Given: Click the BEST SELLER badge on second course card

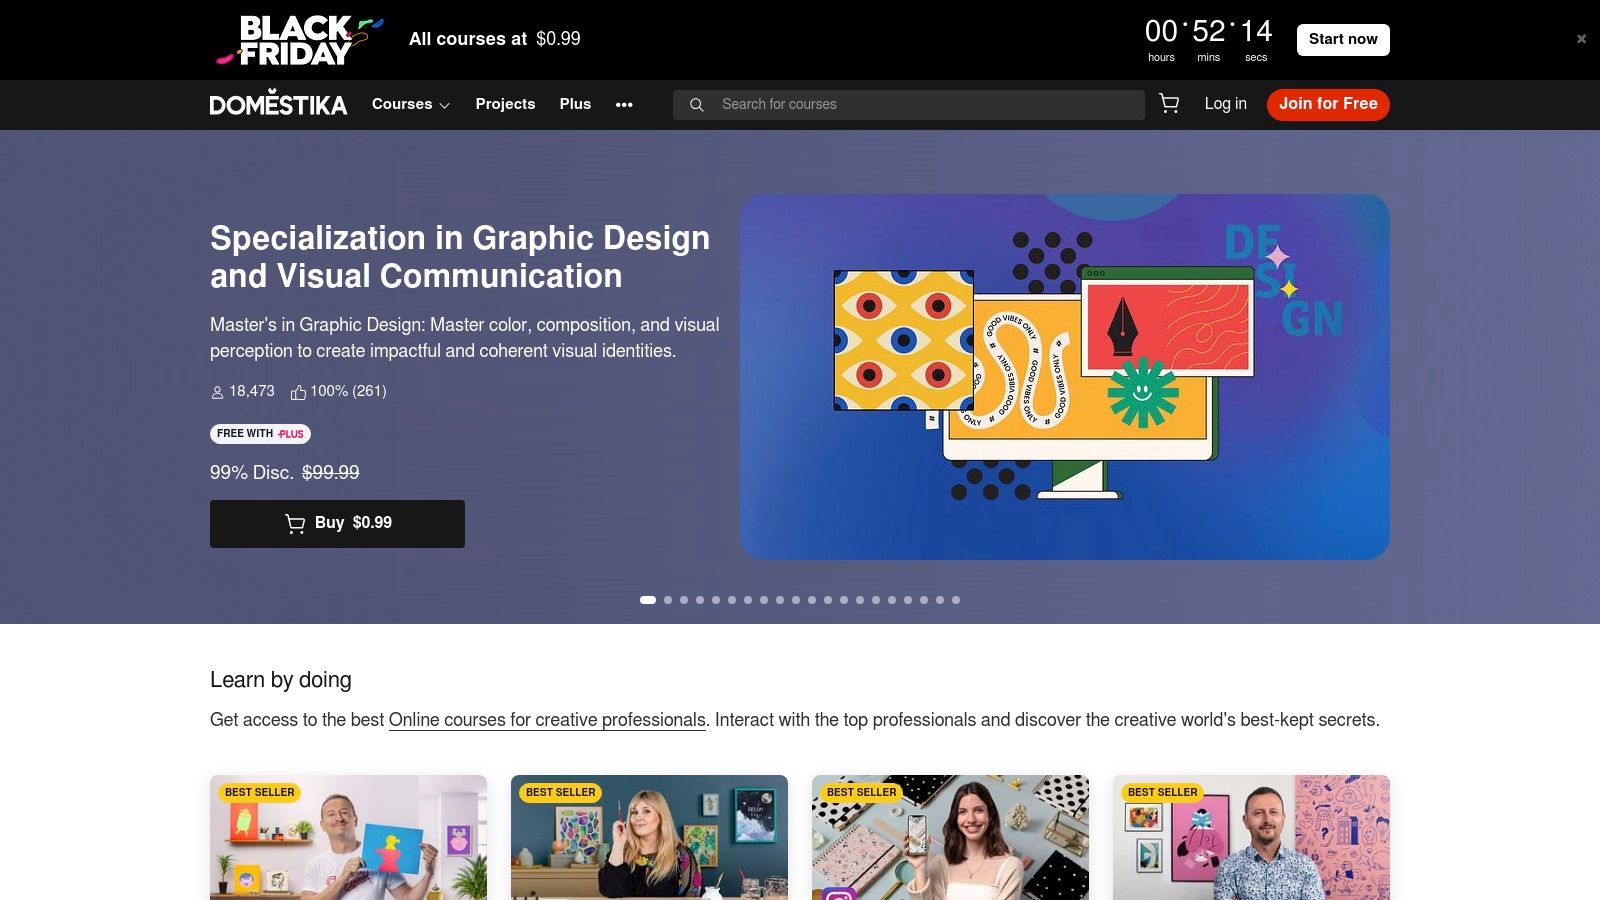Looking at the screenshot, I should (x=560, y=792).
